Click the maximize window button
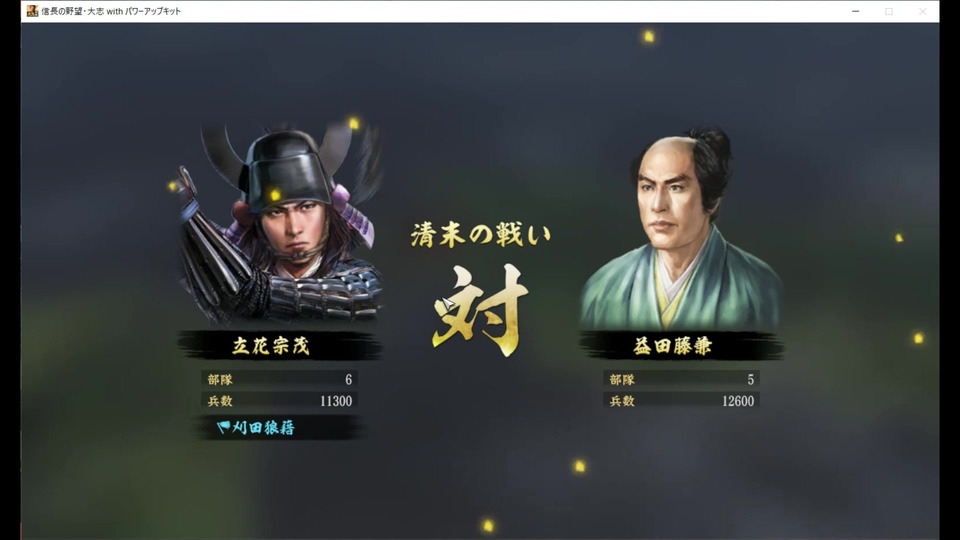Screen dimensions: 960x540 click(x=889, y=11)
